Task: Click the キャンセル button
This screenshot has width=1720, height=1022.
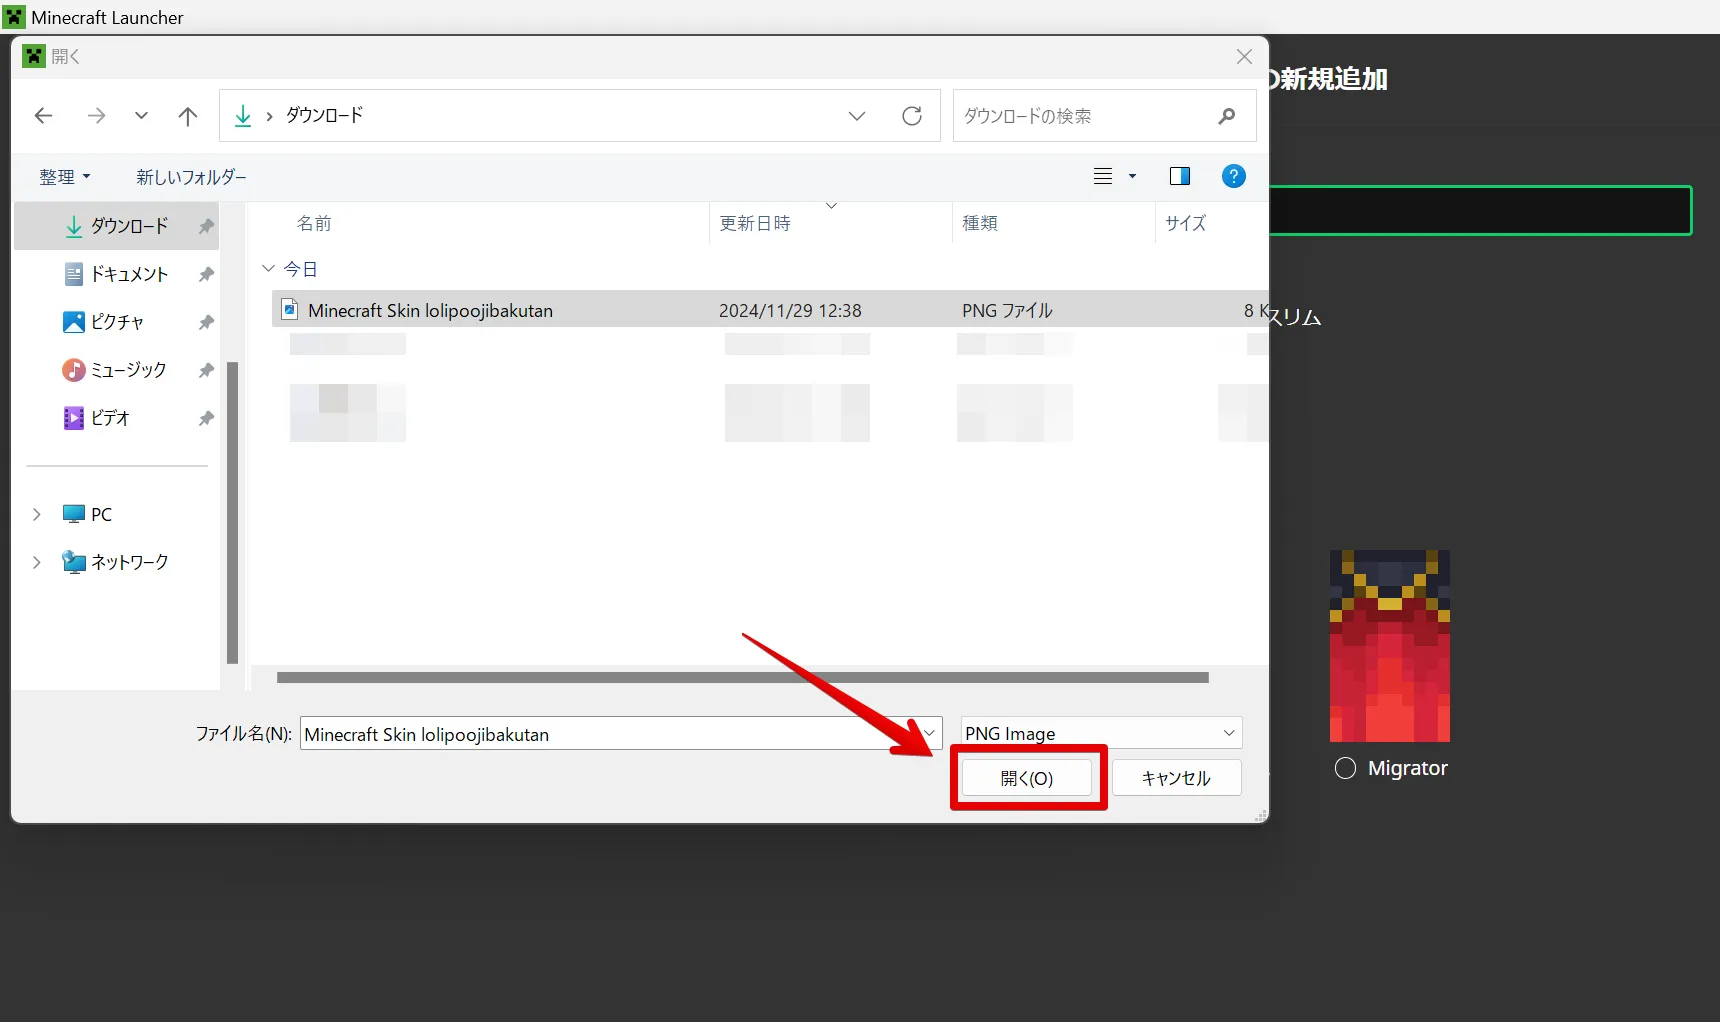Action: pyautogui.click(x=1176, y=778)
